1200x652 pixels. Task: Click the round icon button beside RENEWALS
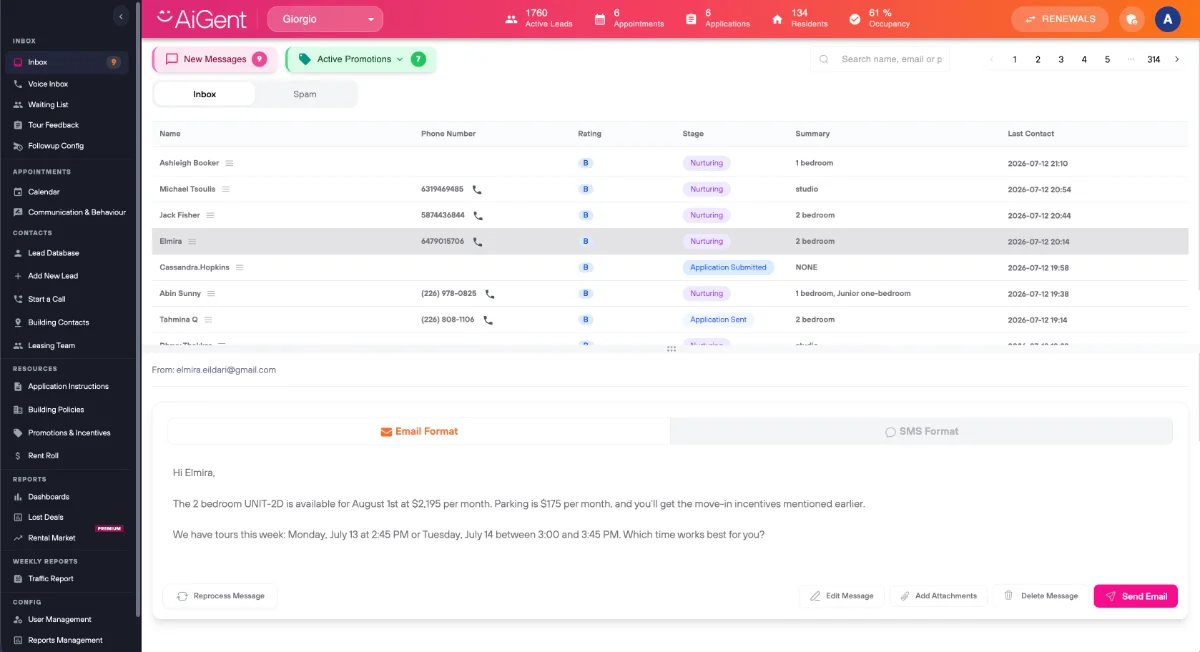pos(1131,19)
